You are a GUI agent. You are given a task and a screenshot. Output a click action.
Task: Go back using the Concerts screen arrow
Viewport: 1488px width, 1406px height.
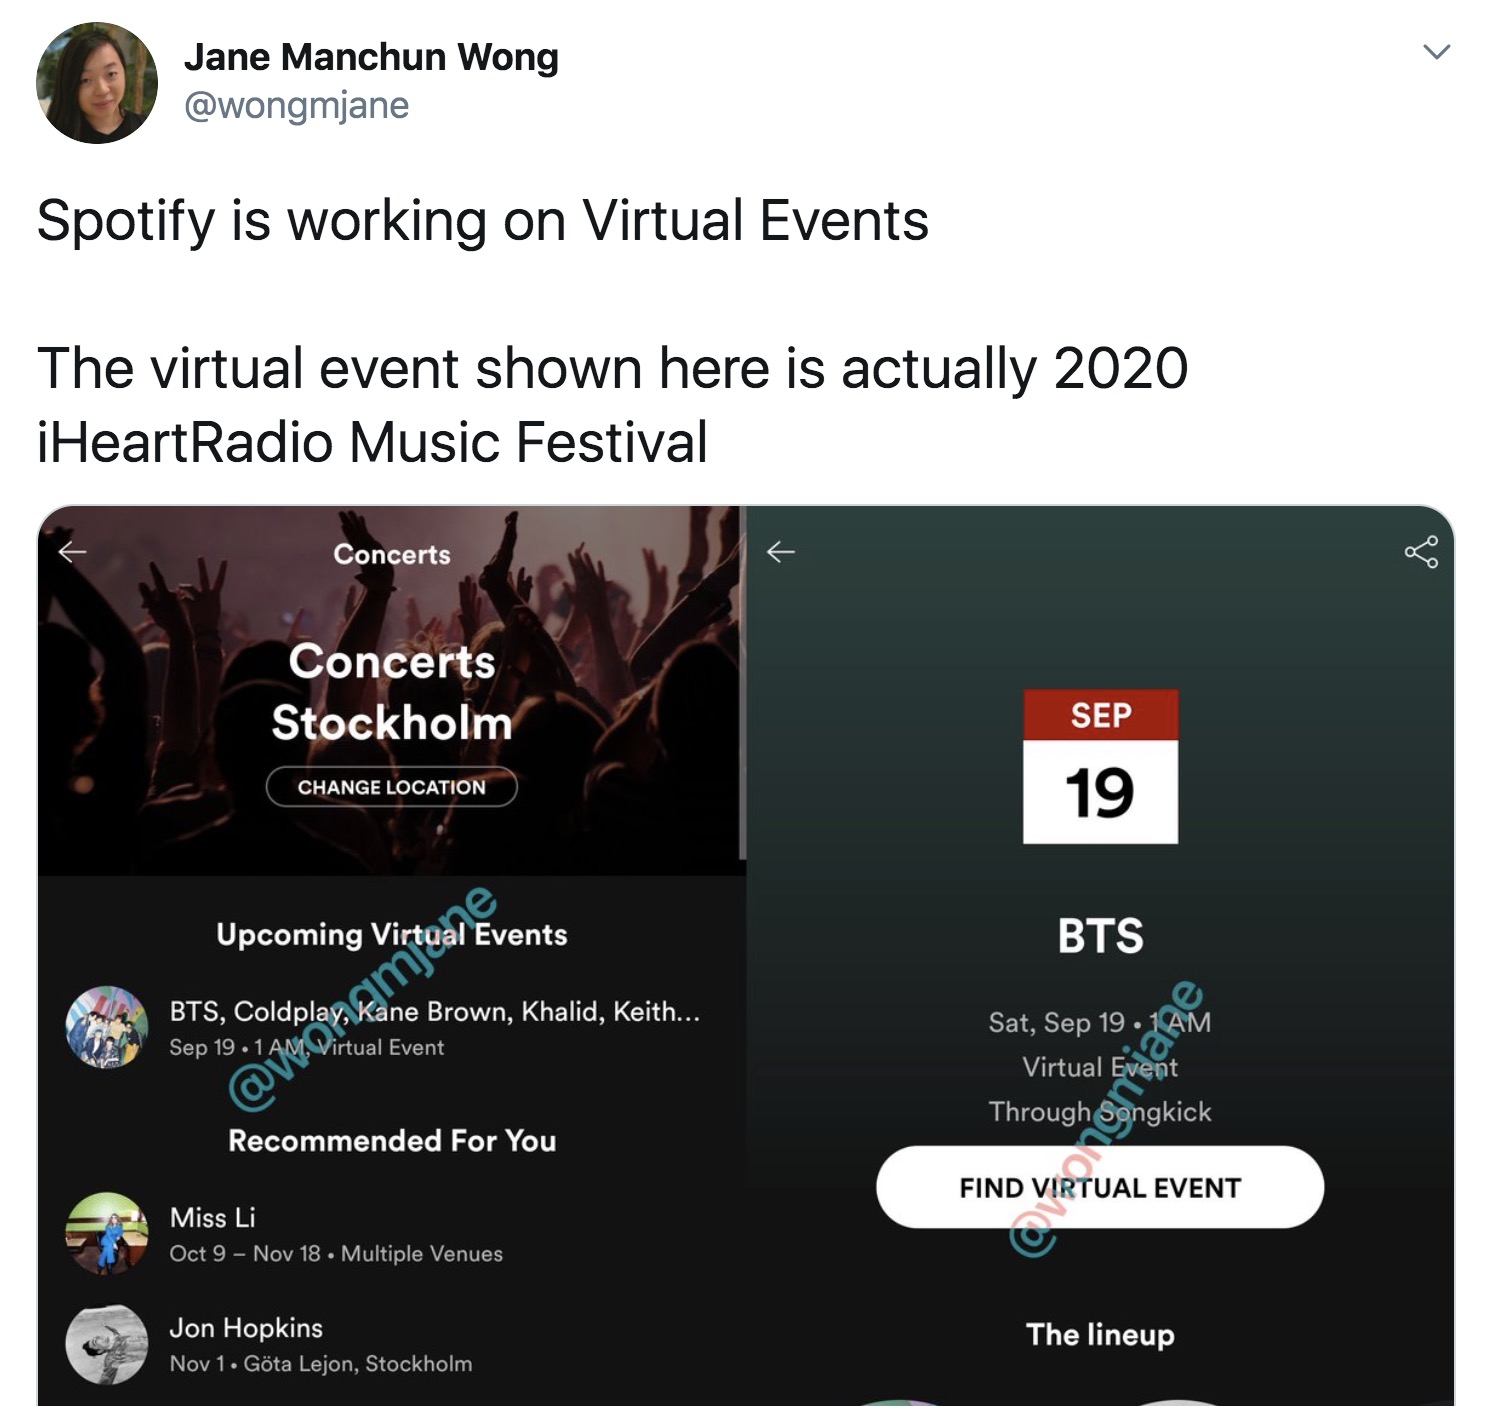(x=72, y=552)
